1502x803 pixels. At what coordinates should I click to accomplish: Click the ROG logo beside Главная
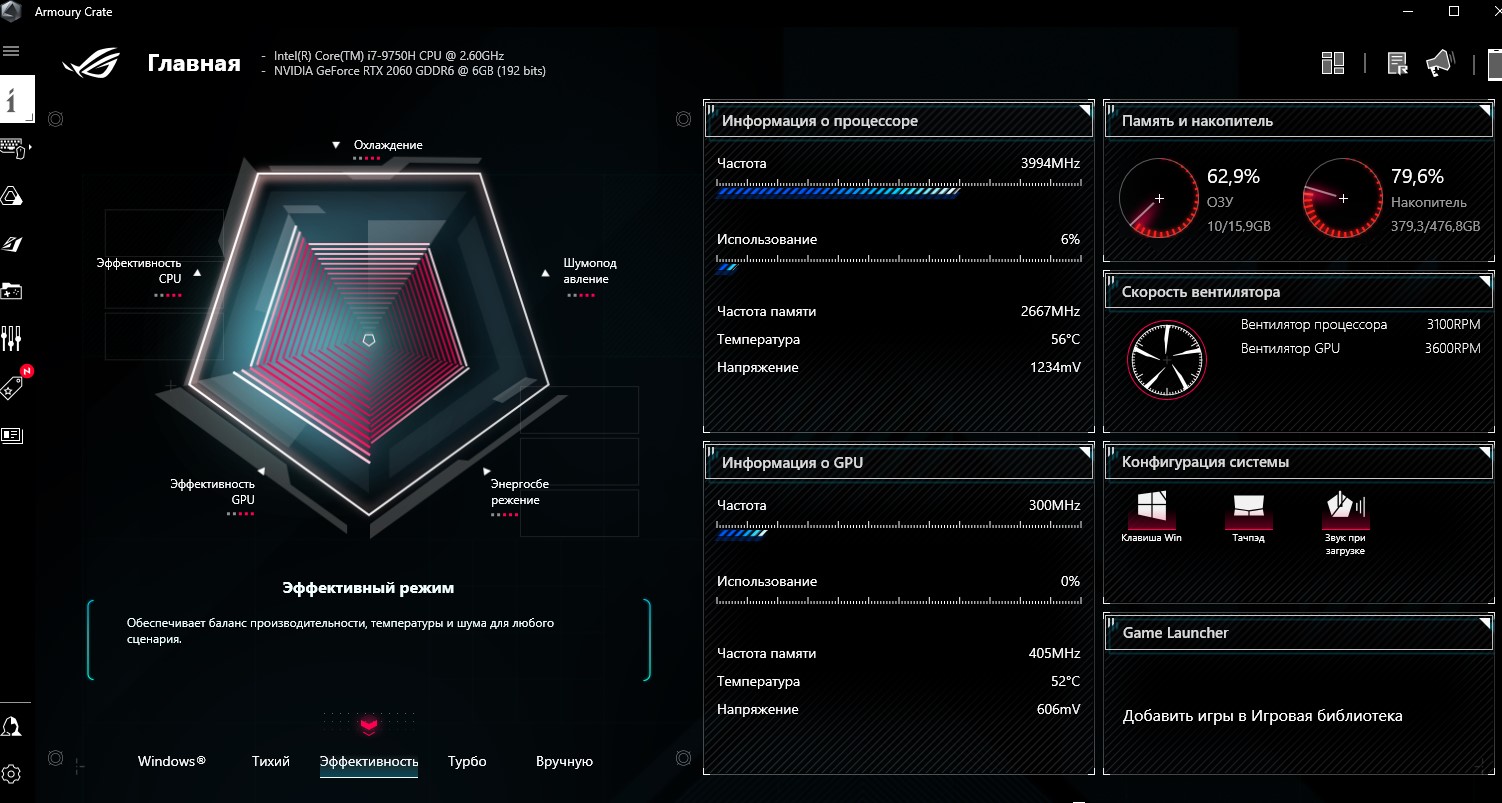pyautogui.click(x=91, y=64)
